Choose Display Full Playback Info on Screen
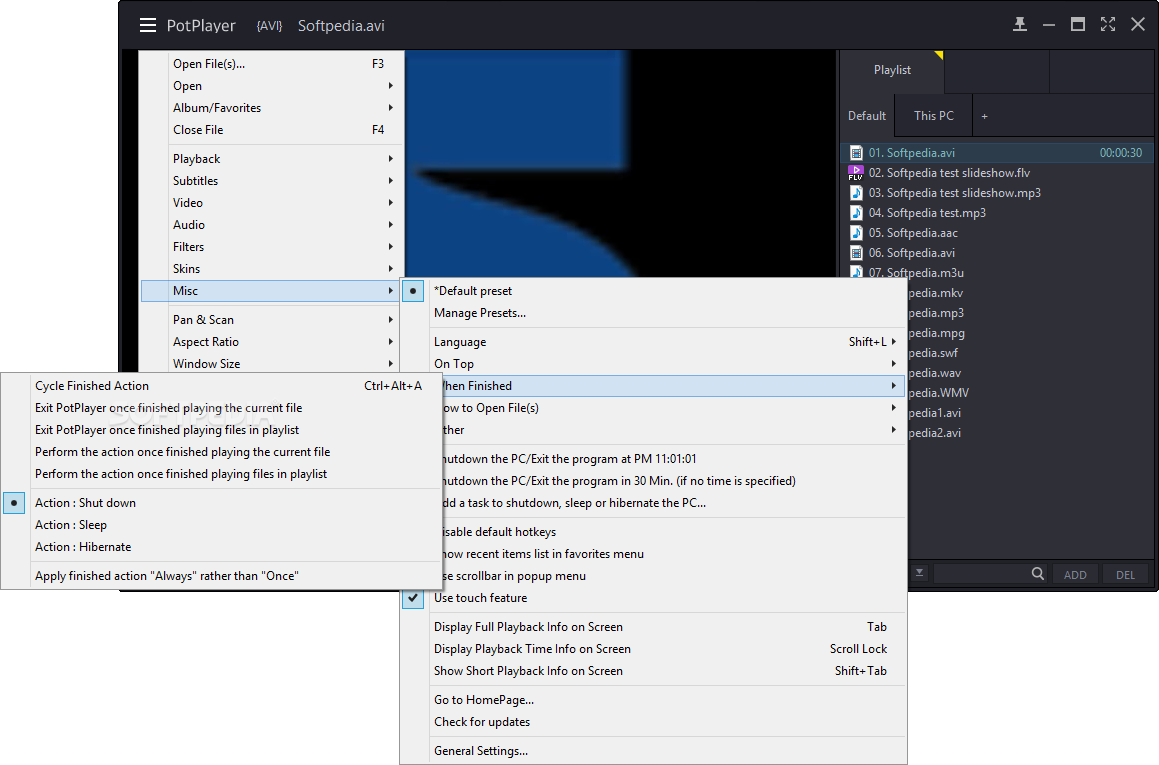 point(653,627)
